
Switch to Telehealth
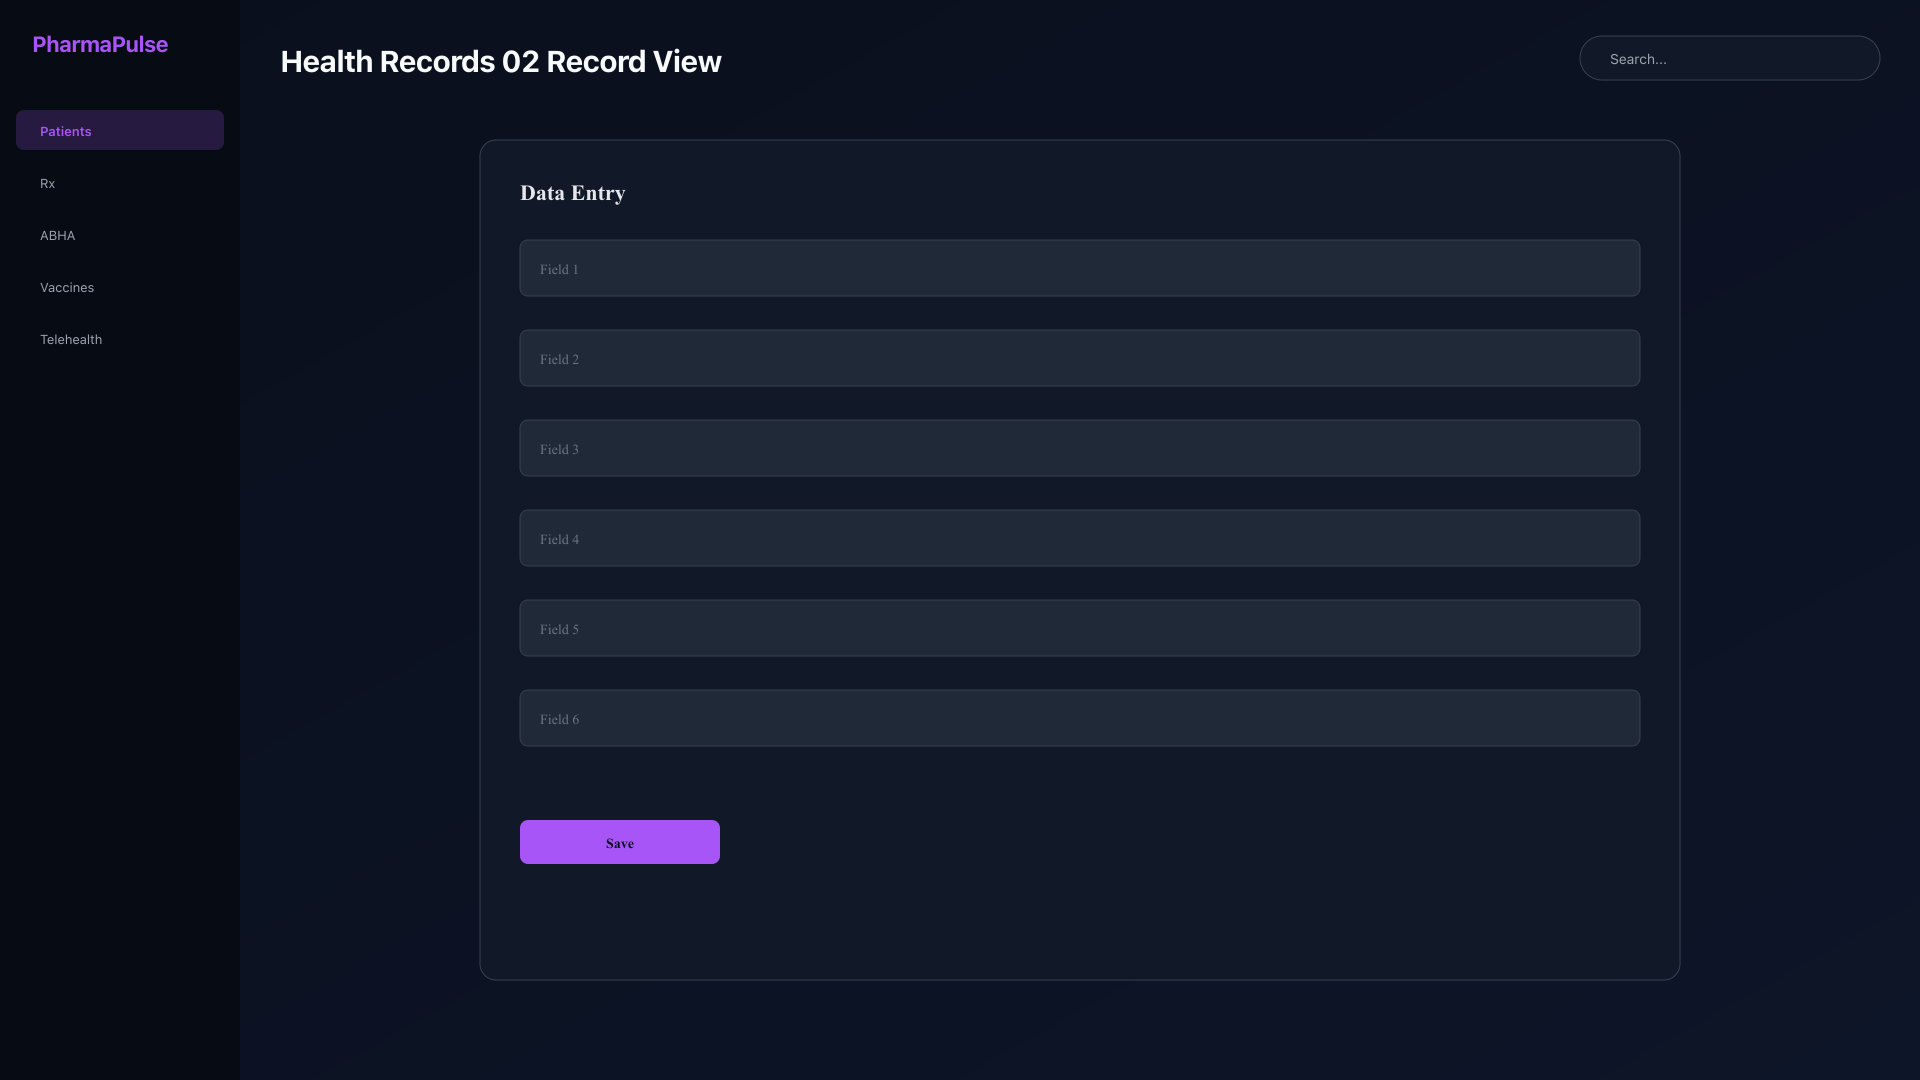[x=120, y=339]
